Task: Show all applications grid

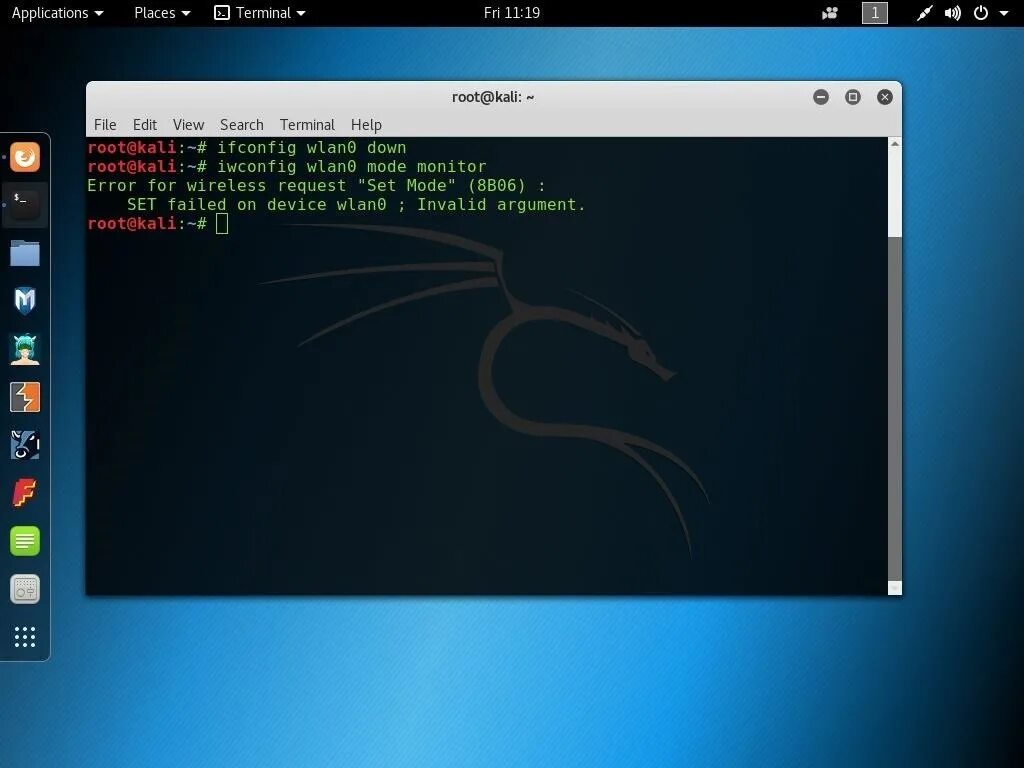Action: coord(25,637)
